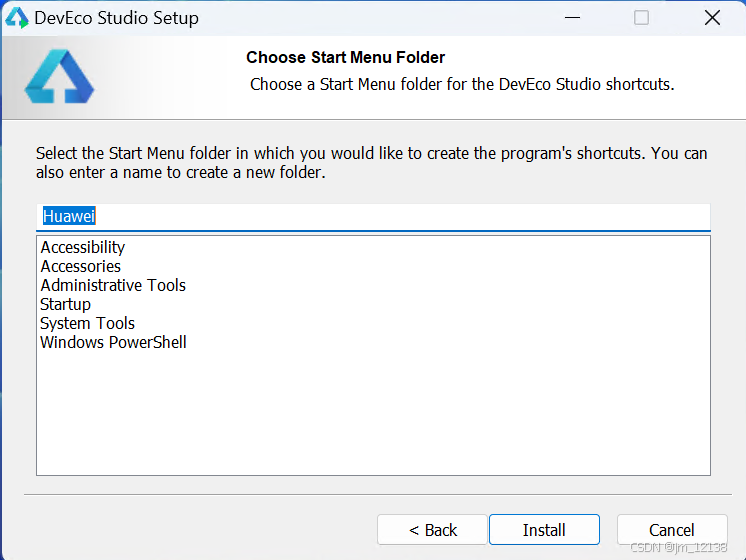Screen dimensions: 746x560
Task: Click the 'Select the Start Menu folder' instructions
Action: point(372,163)
